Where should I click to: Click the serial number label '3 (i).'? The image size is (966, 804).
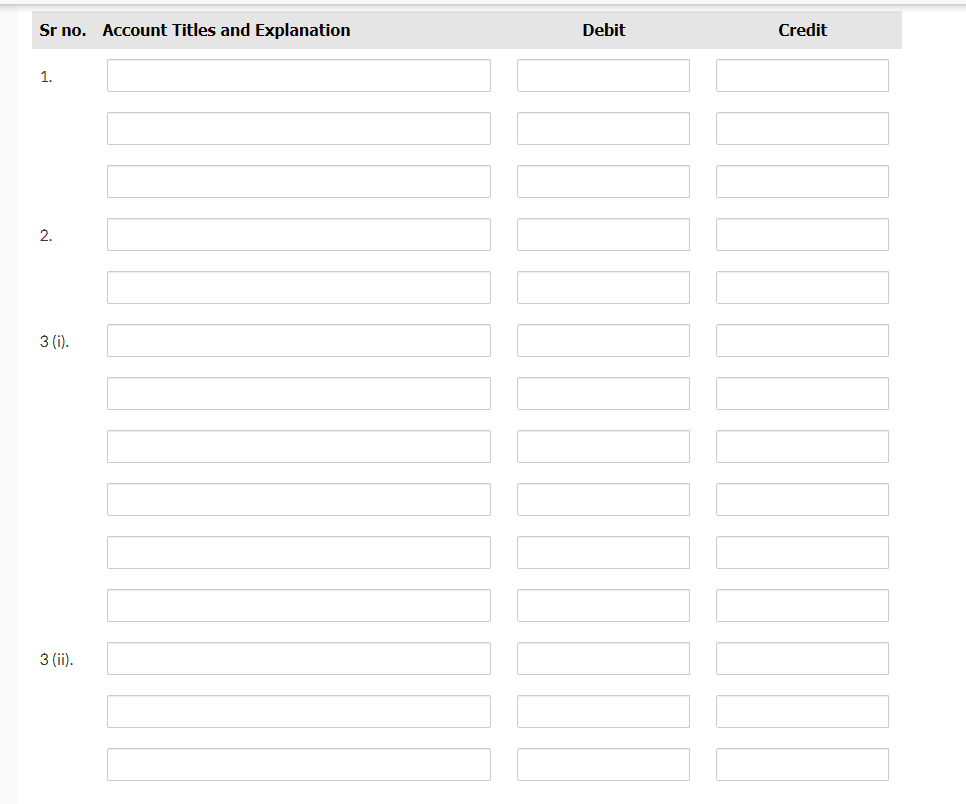click(54, 341)
